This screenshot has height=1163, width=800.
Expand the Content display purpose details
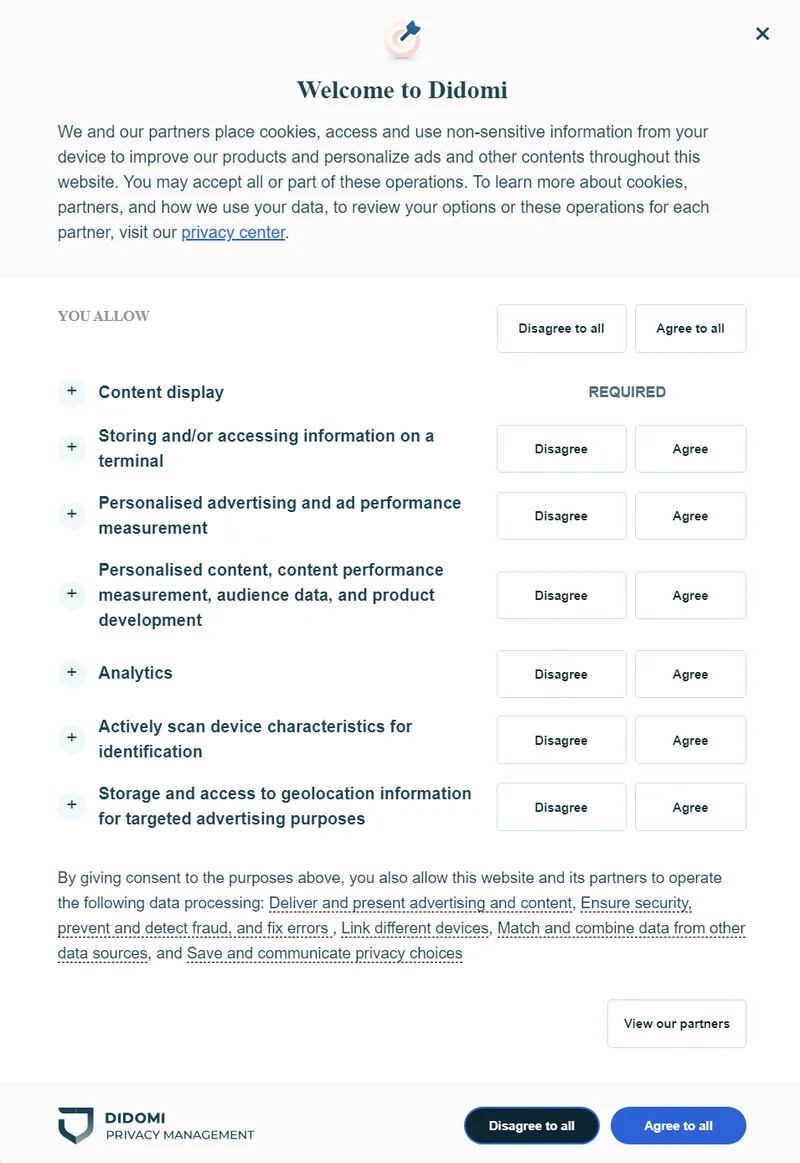click(x=71, y=392)
